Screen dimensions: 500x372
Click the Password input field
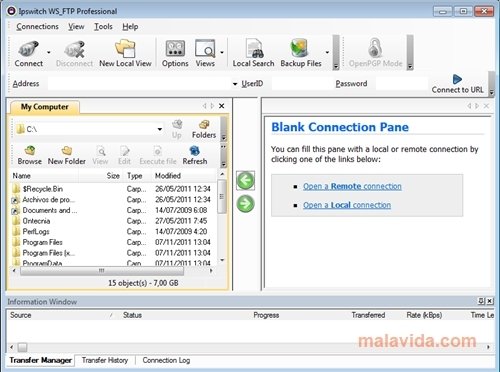tap(401, 84)
